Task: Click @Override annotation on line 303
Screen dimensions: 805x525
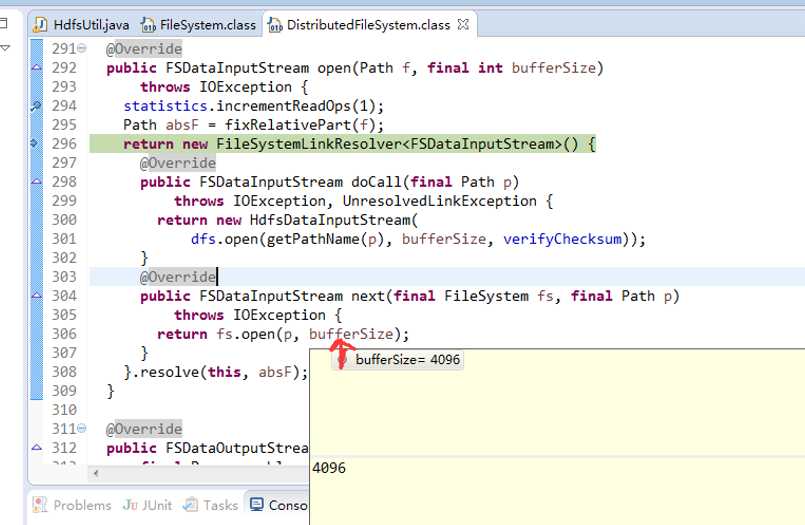Action: (178, 277)
